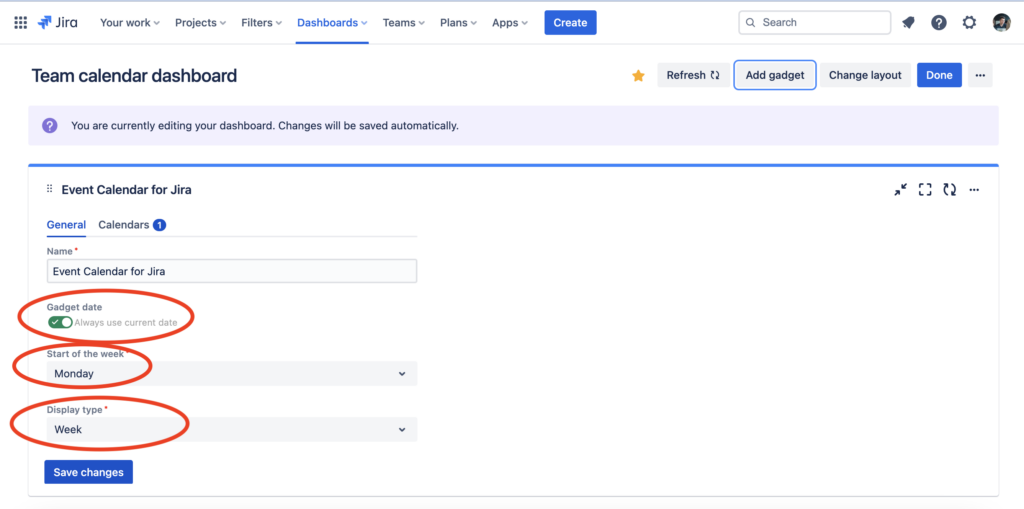
Task: Minimize the Event Calendar gadget
Action: pos(901,190)
